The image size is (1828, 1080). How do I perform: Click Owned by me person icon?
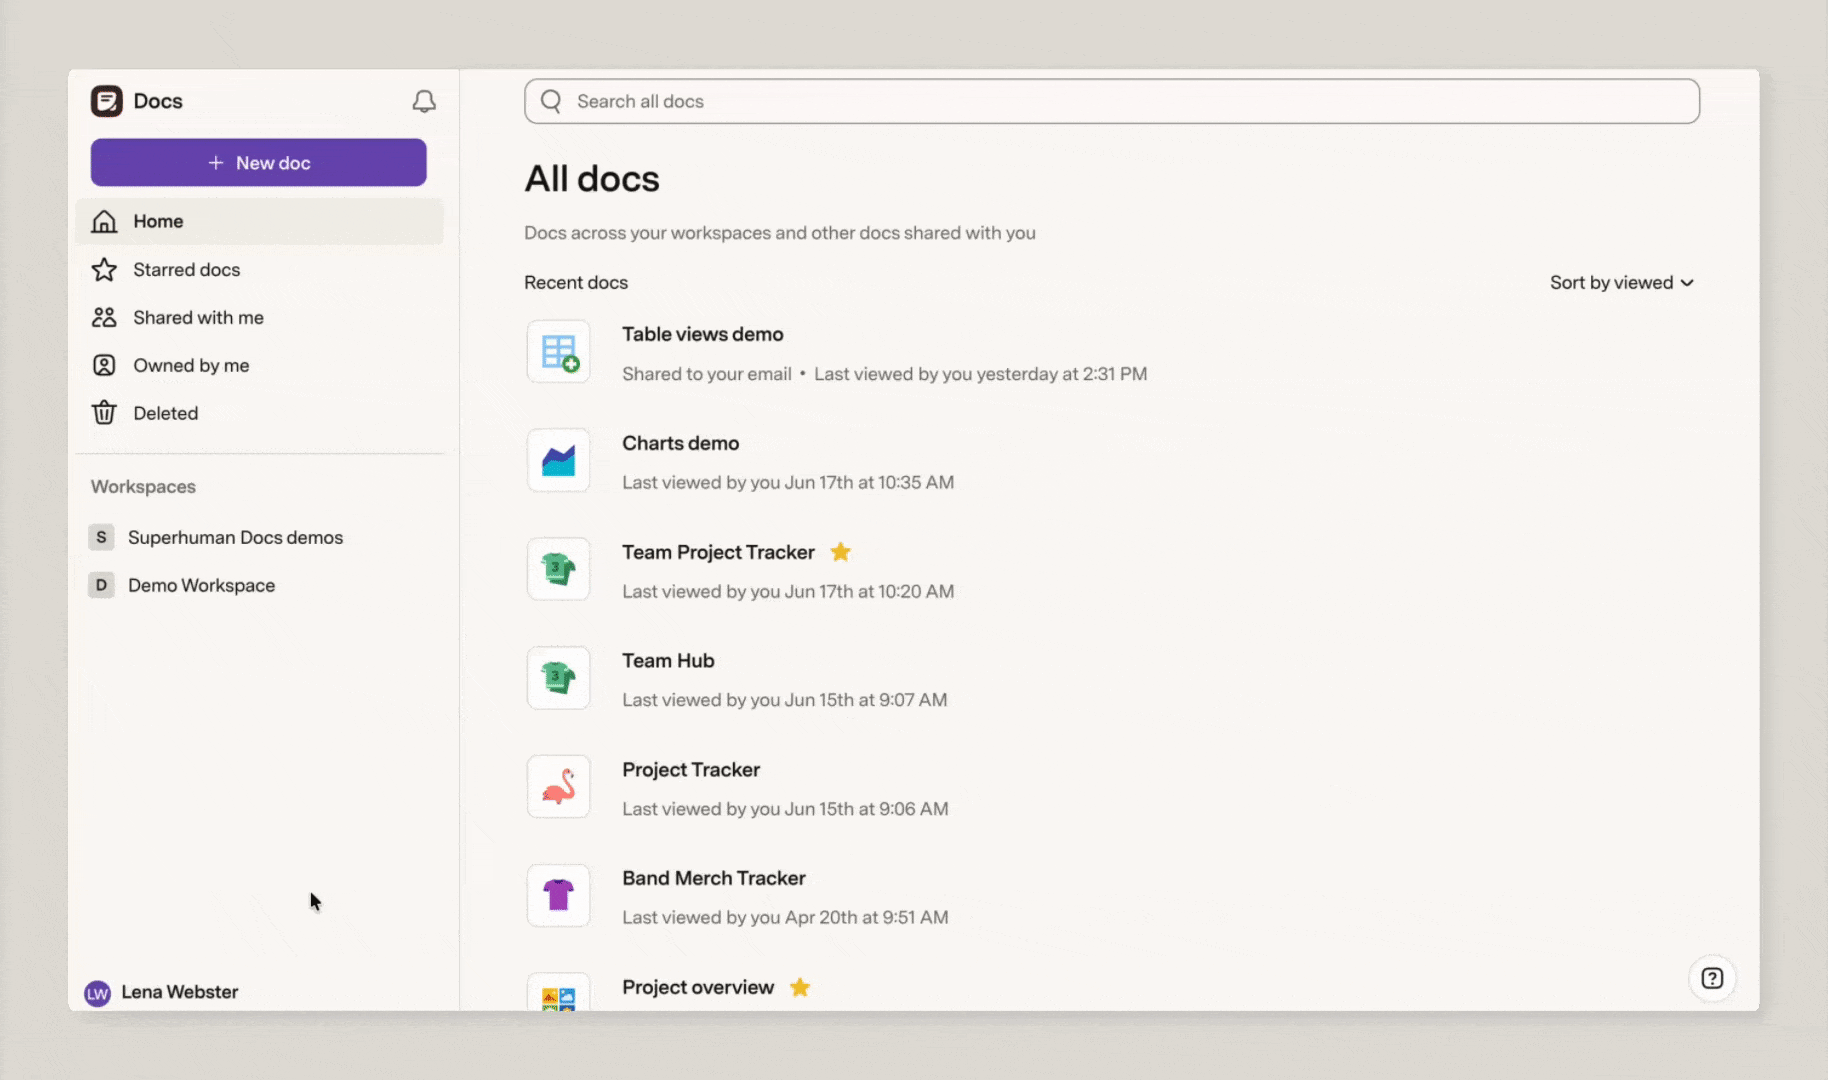104,365
